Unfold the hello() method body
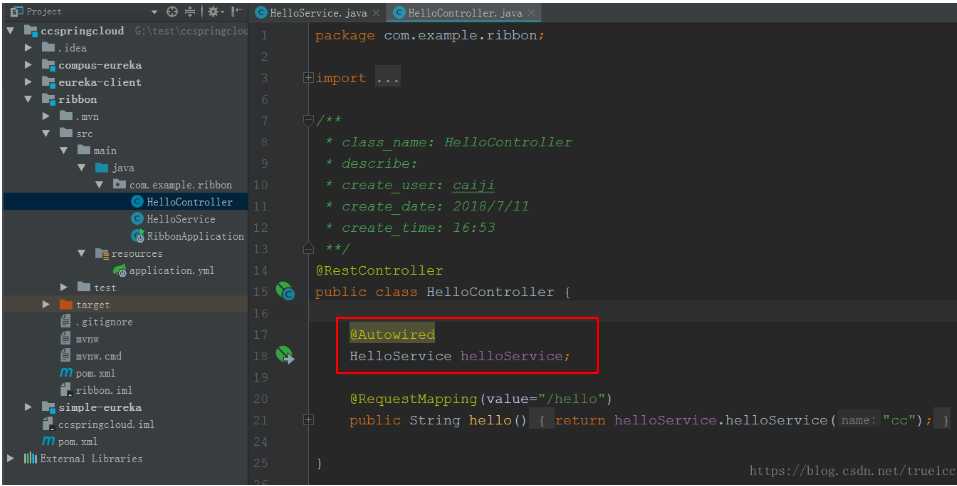Screen dimensions: 957x486 308,419
